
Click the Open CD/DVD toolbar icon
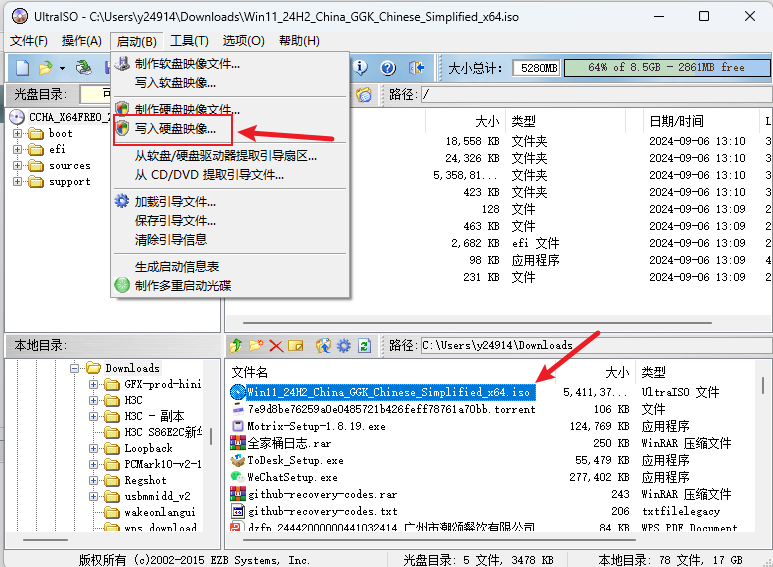point(83,68)
